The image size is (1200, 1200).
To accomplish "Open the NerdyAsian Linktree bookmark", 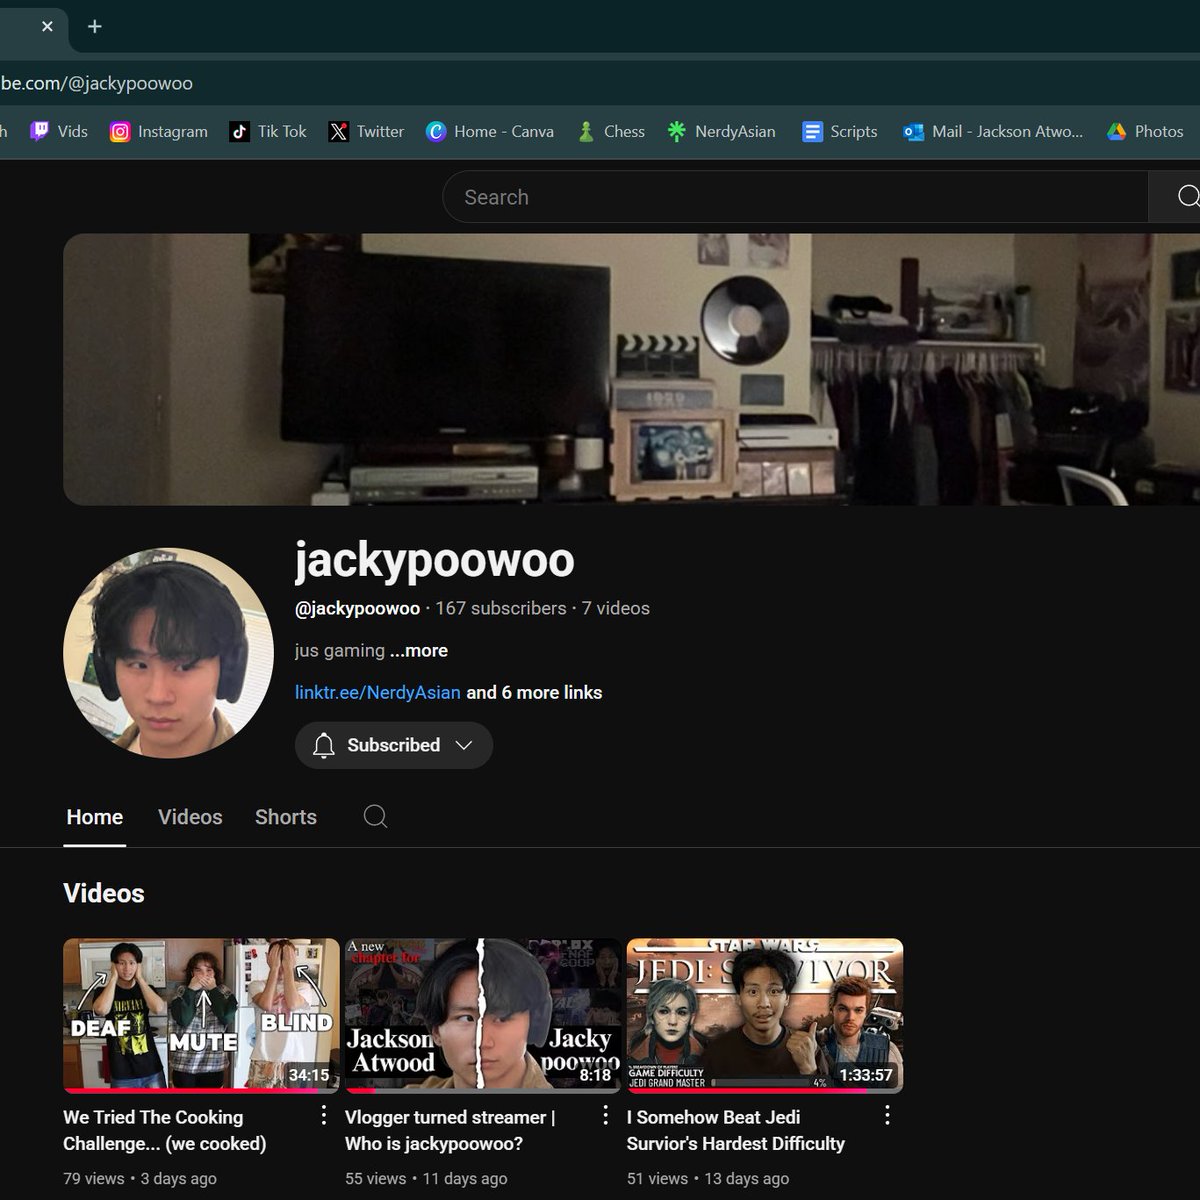I will tap(722, 131).
